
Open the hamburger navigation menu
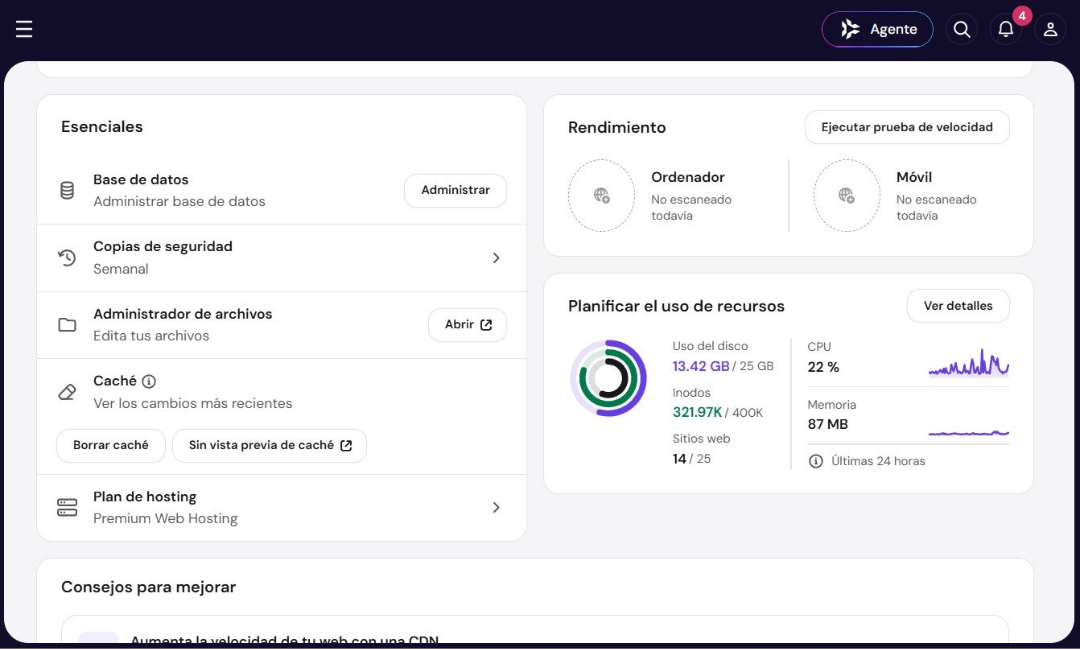24,29
